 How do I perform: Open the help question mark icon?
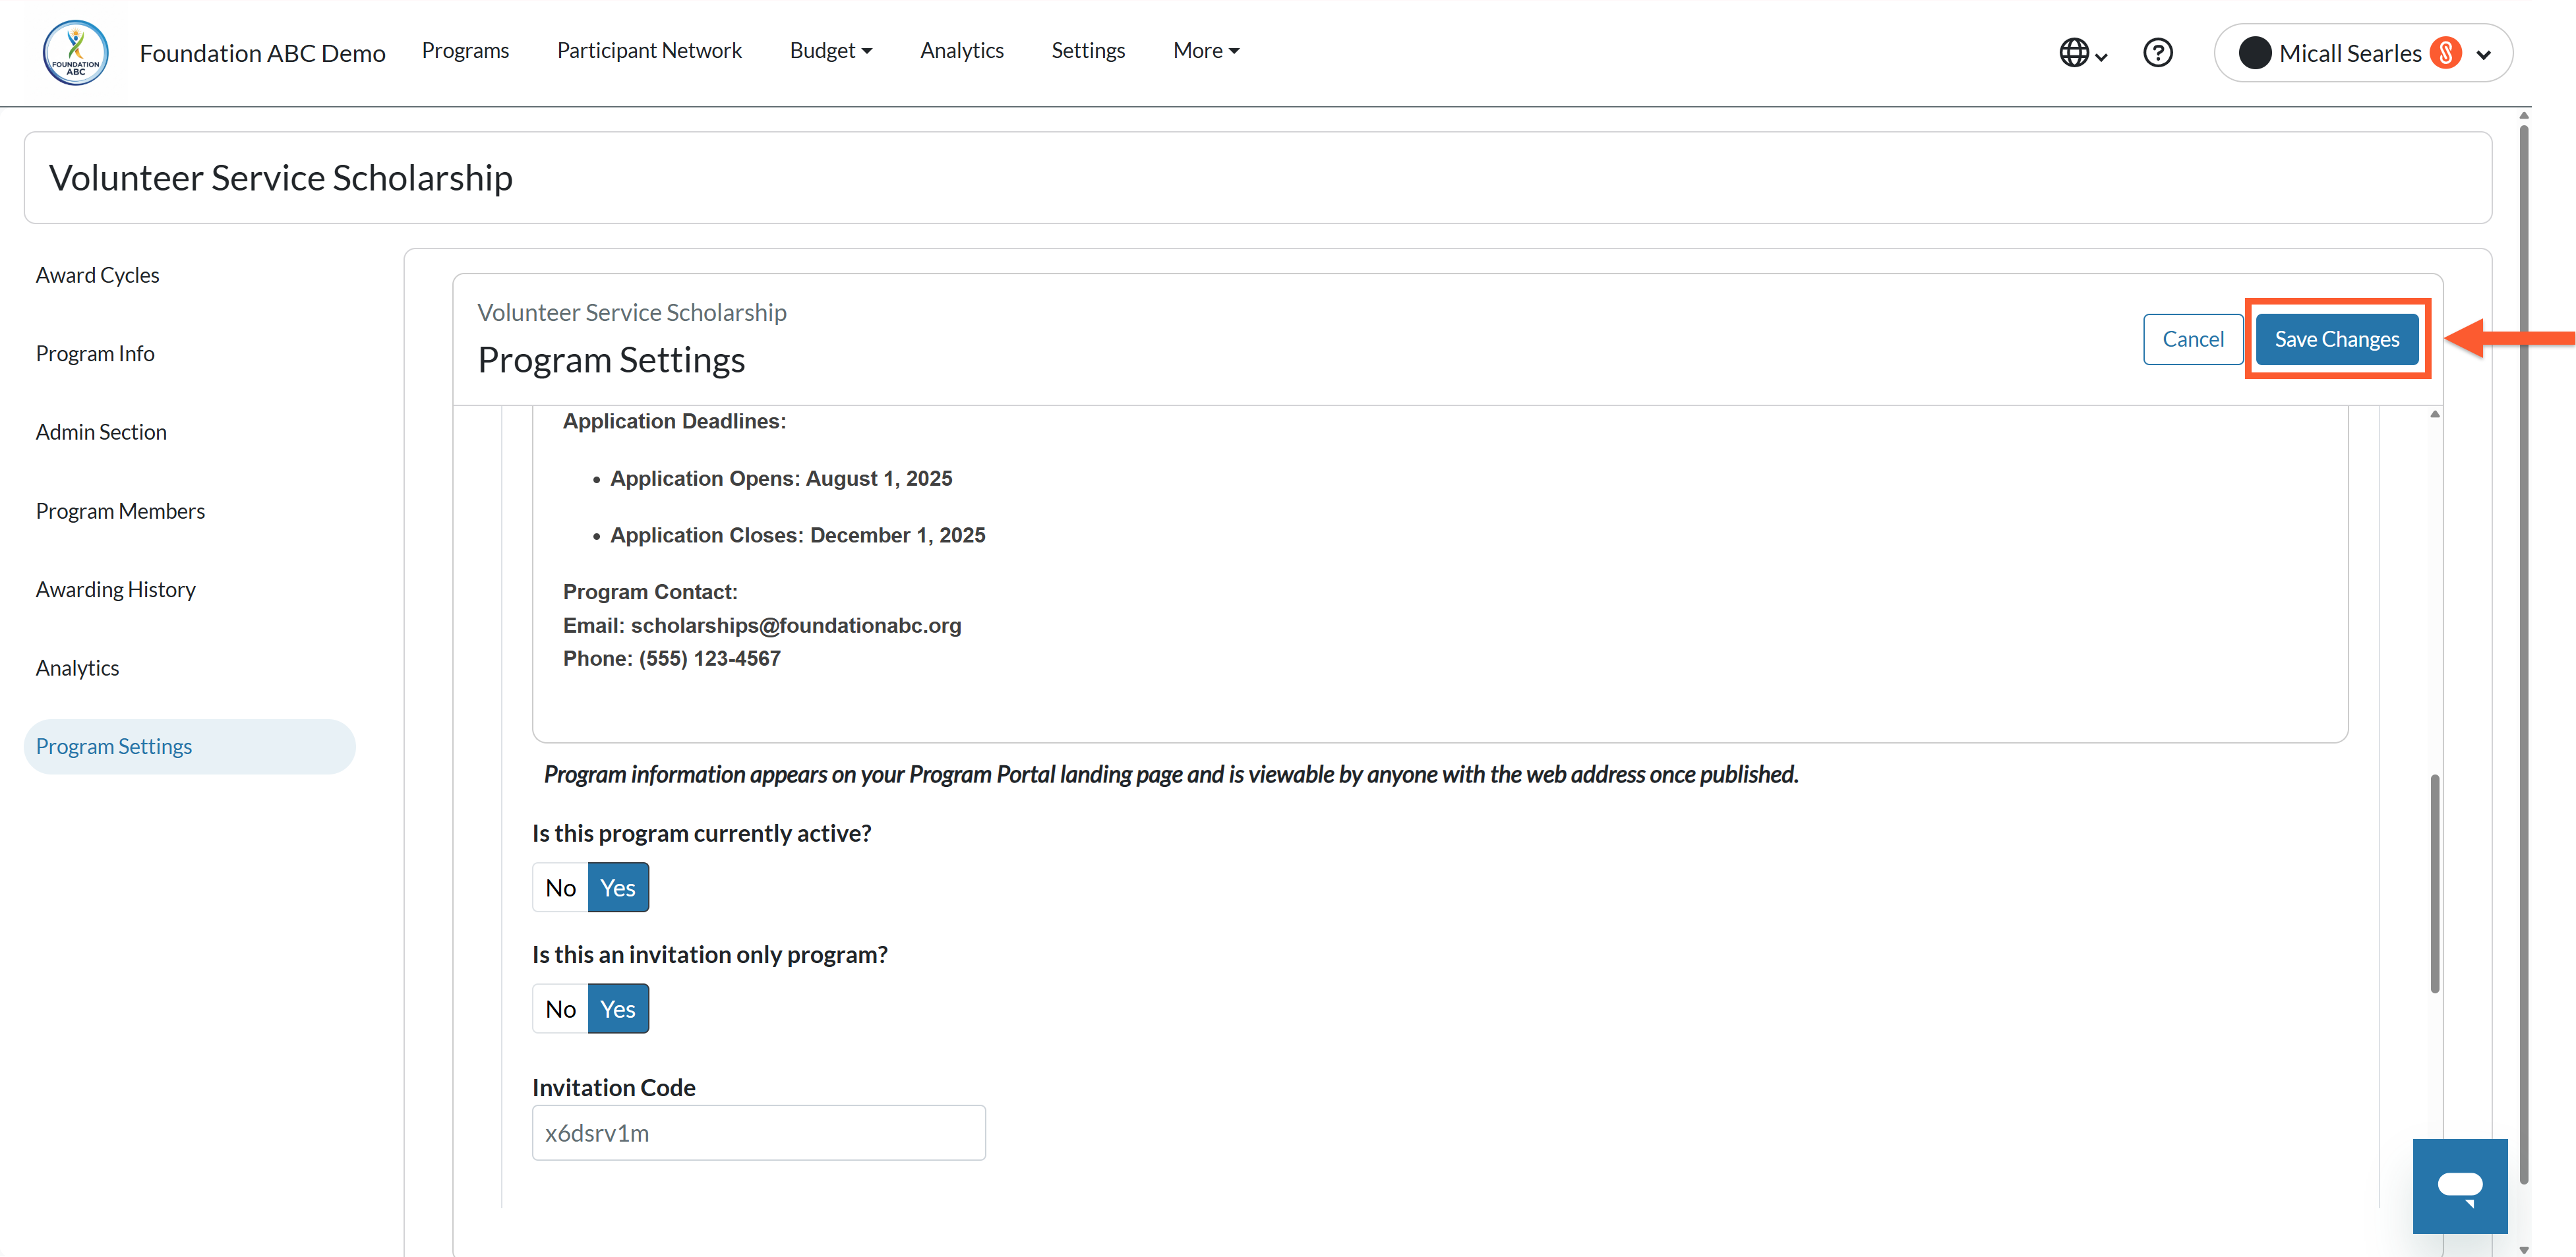2158,52
